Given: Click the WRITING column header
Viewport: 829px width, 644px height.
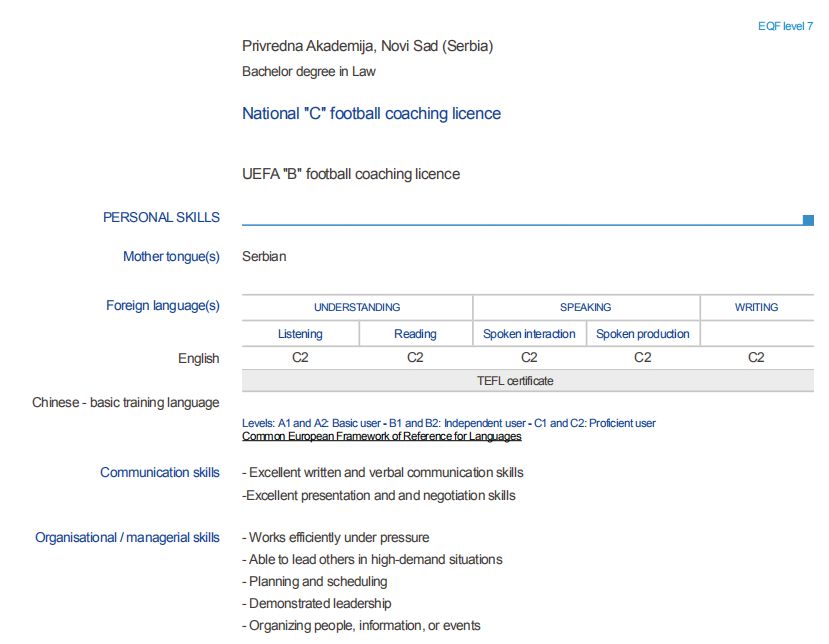Looking at the screenshot, I should click(756, 307).
